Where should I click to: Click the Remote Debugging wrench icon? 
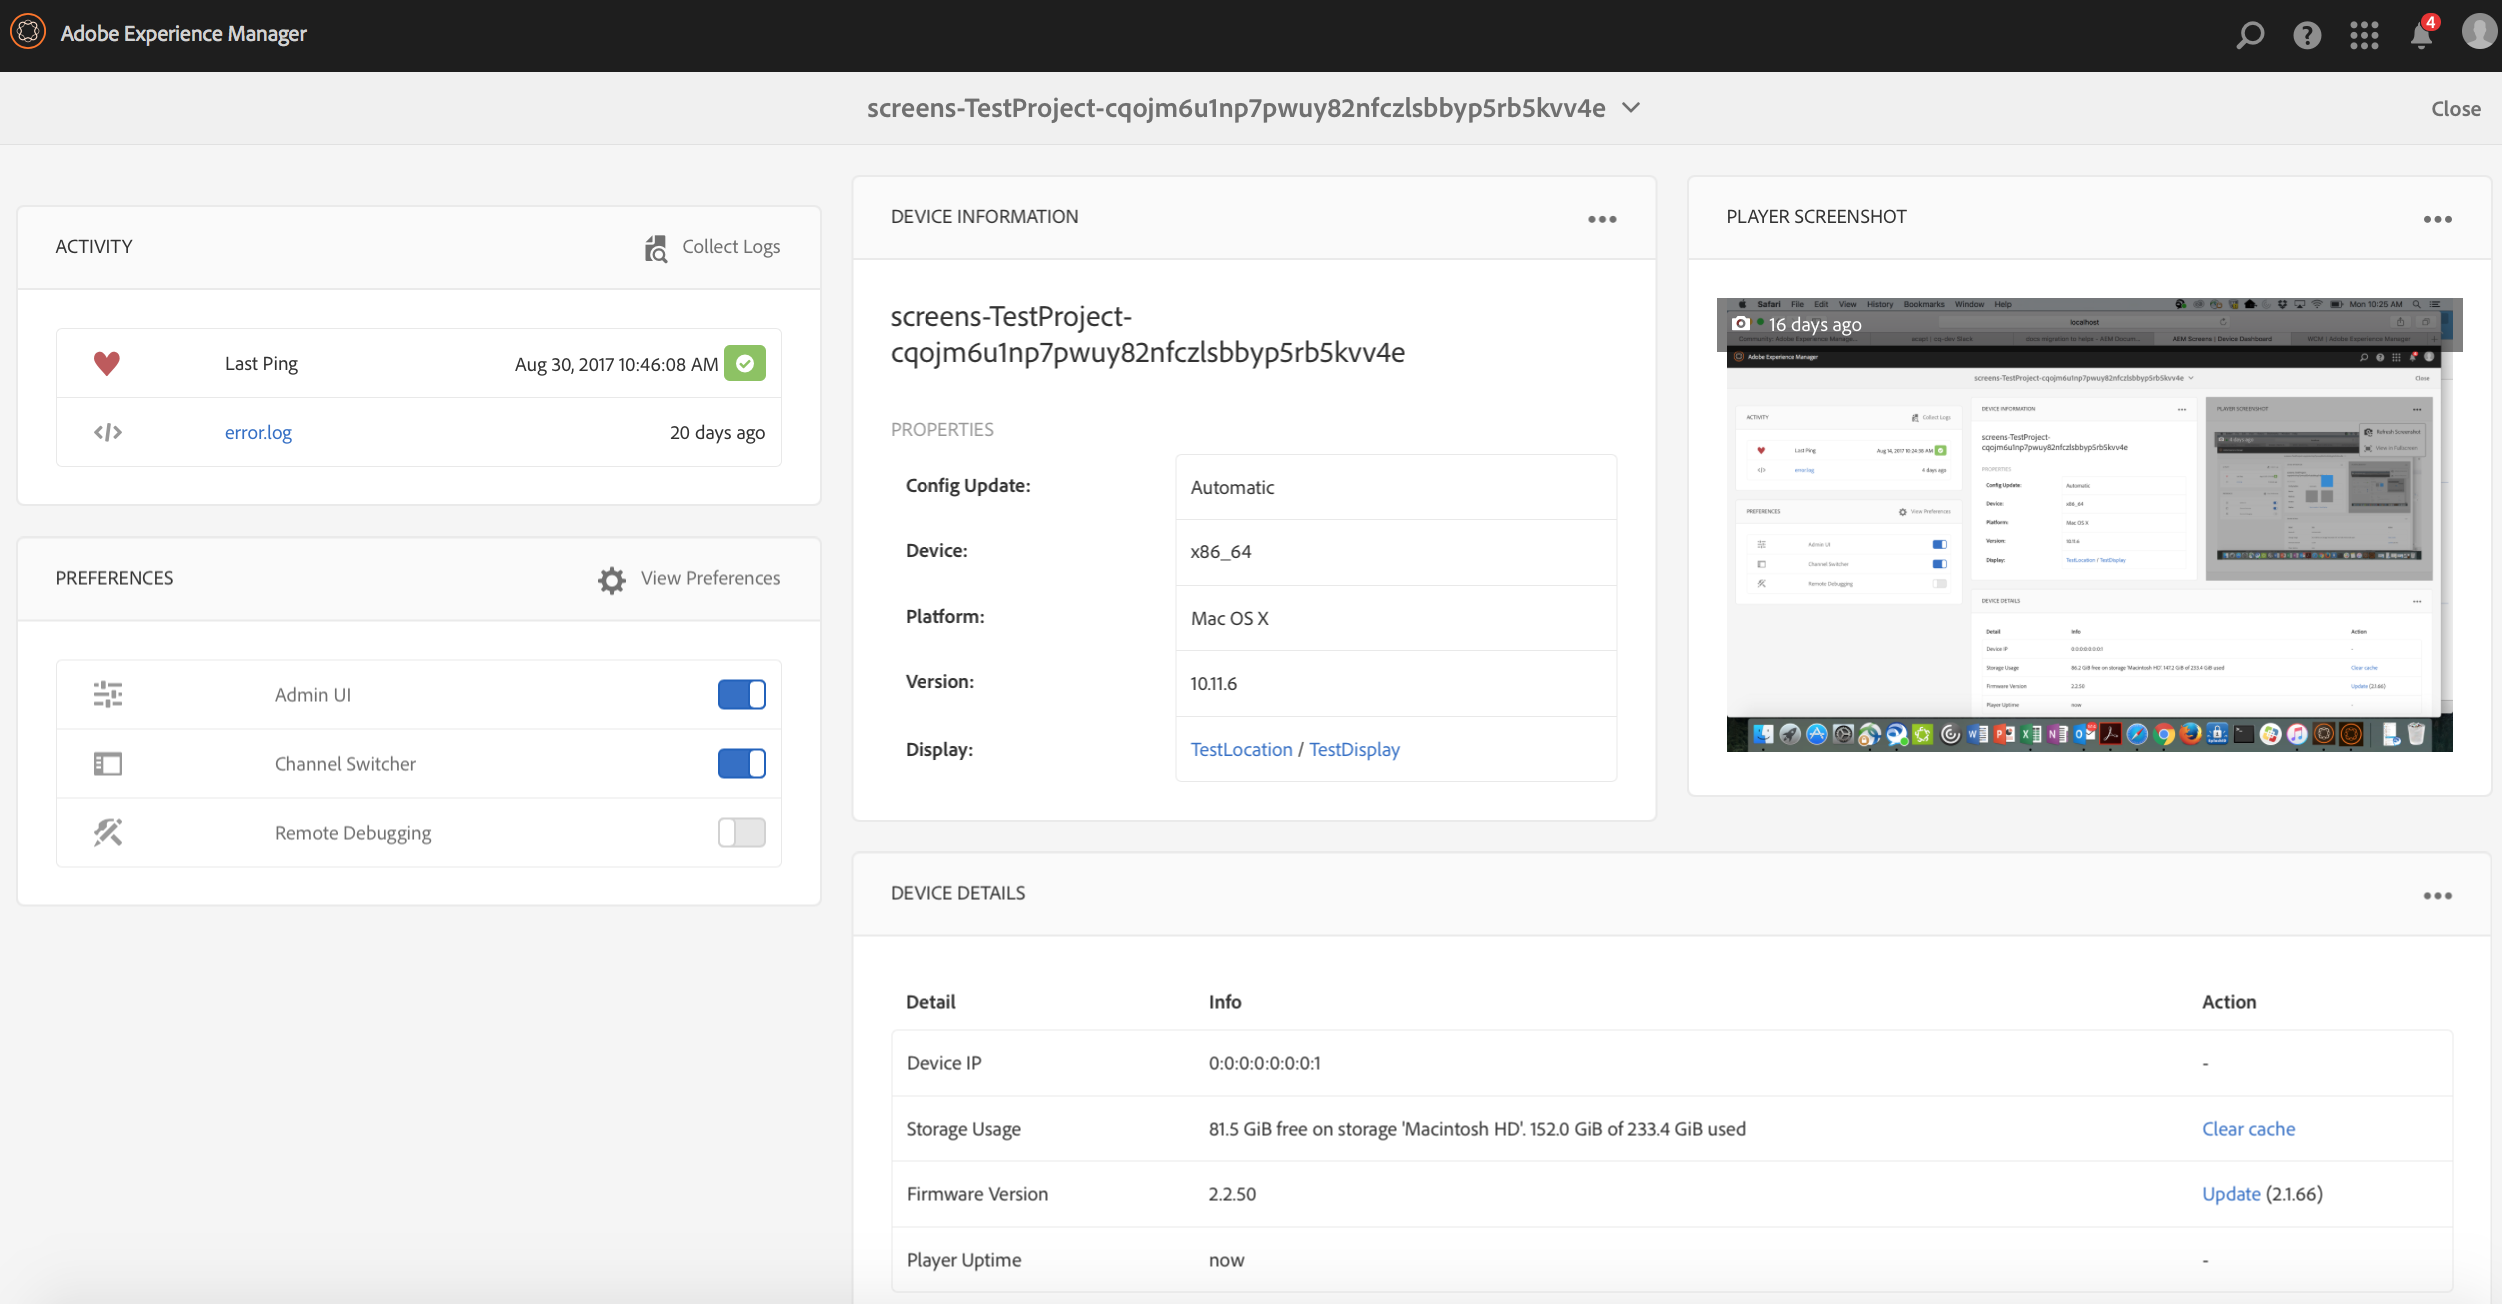[108, 832]
